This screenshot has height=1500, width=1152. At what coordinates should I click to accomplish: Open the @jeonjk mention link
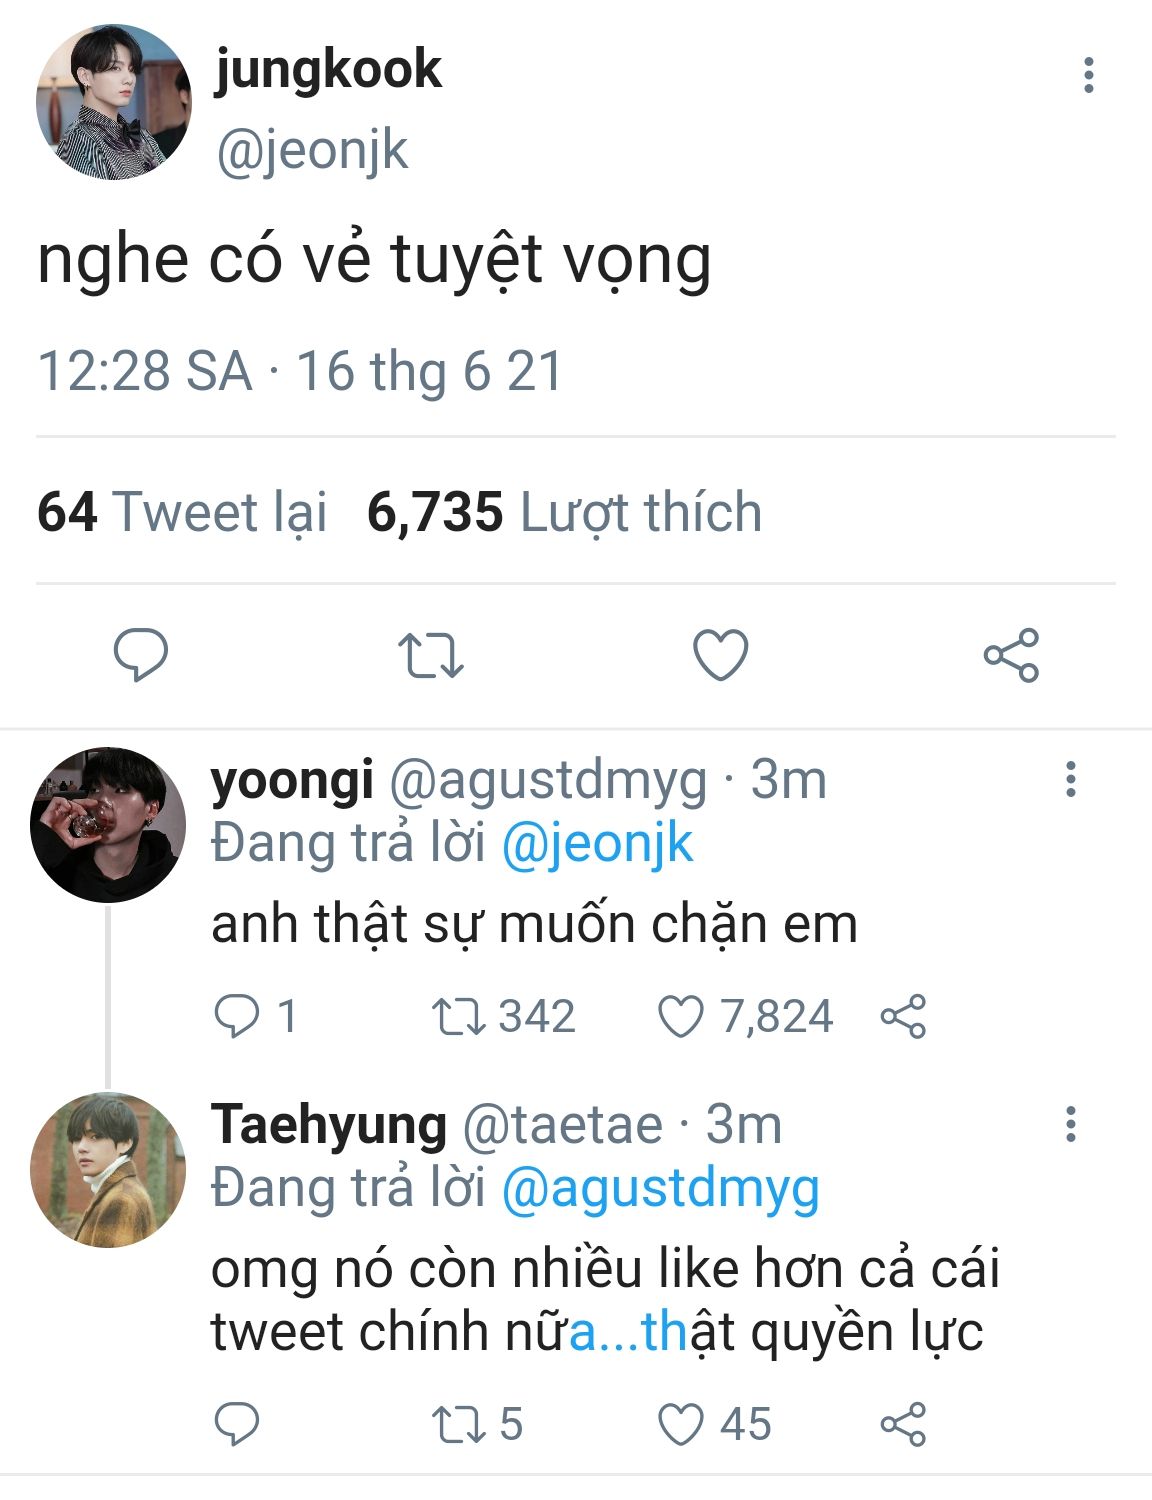click(x=597, y=843)
